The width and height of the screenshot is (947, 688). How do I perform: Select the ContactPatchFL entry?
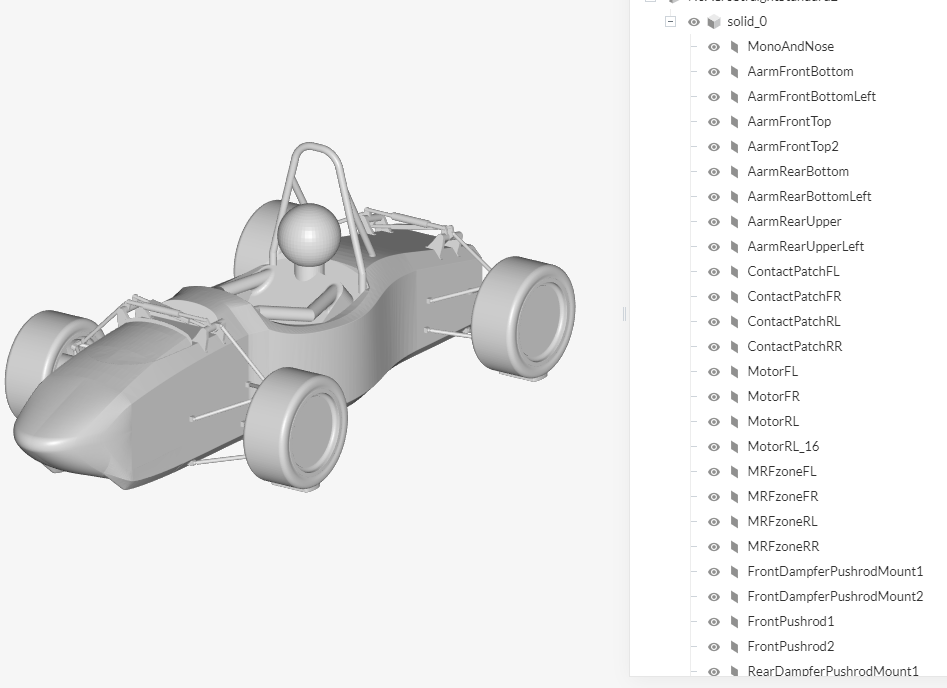click(793, 272)
